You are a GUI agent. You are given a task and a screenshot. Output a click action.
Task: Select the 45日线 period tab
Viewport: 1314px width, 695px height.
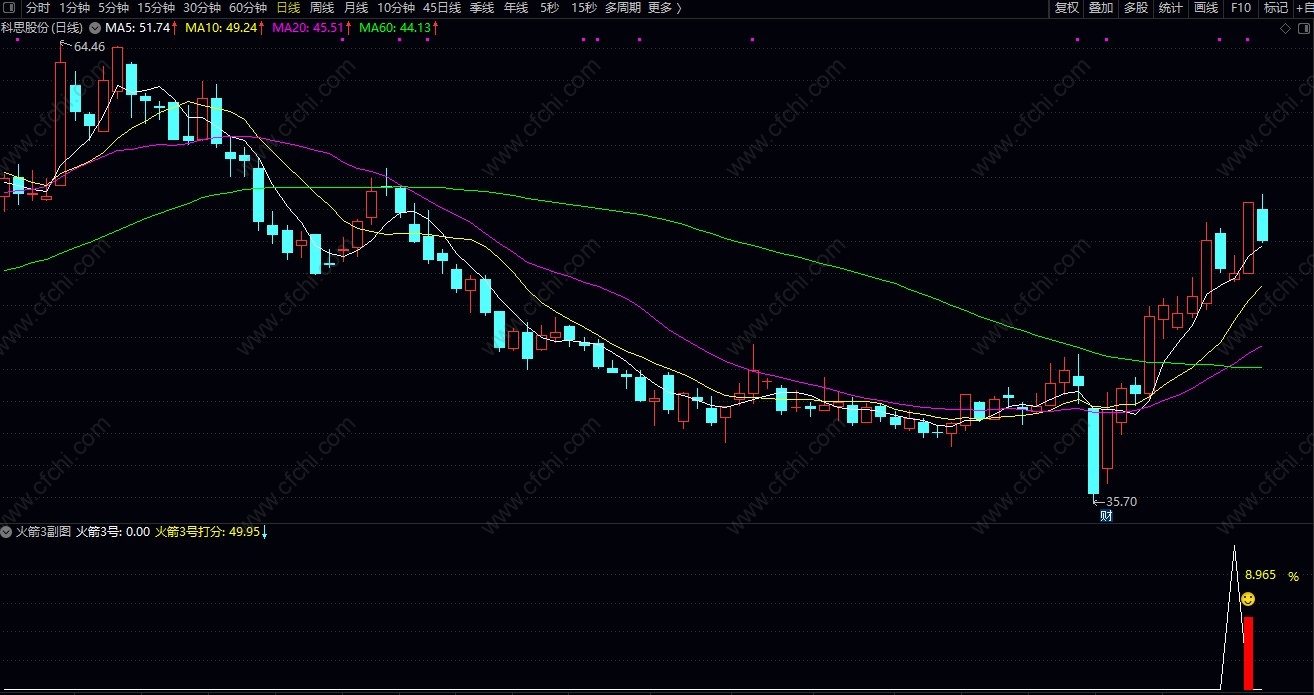(442, 8)
